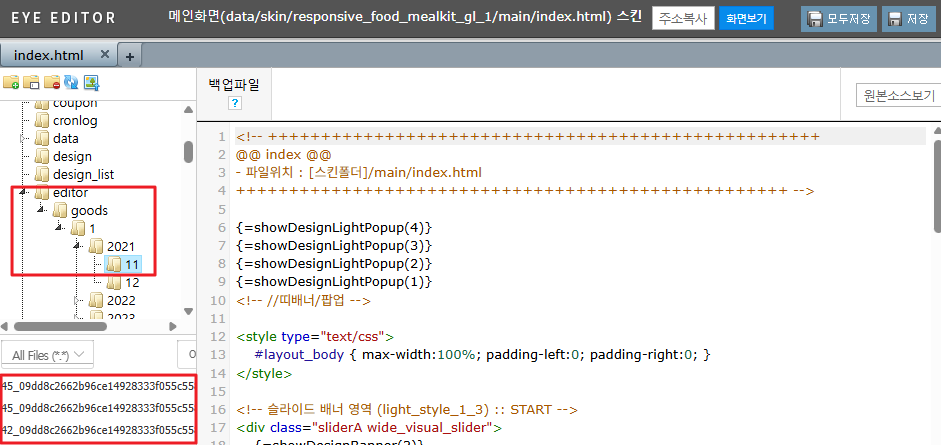941x445 pixels.
Task: Click line number 16 in gutter
Action: [220, 410]
